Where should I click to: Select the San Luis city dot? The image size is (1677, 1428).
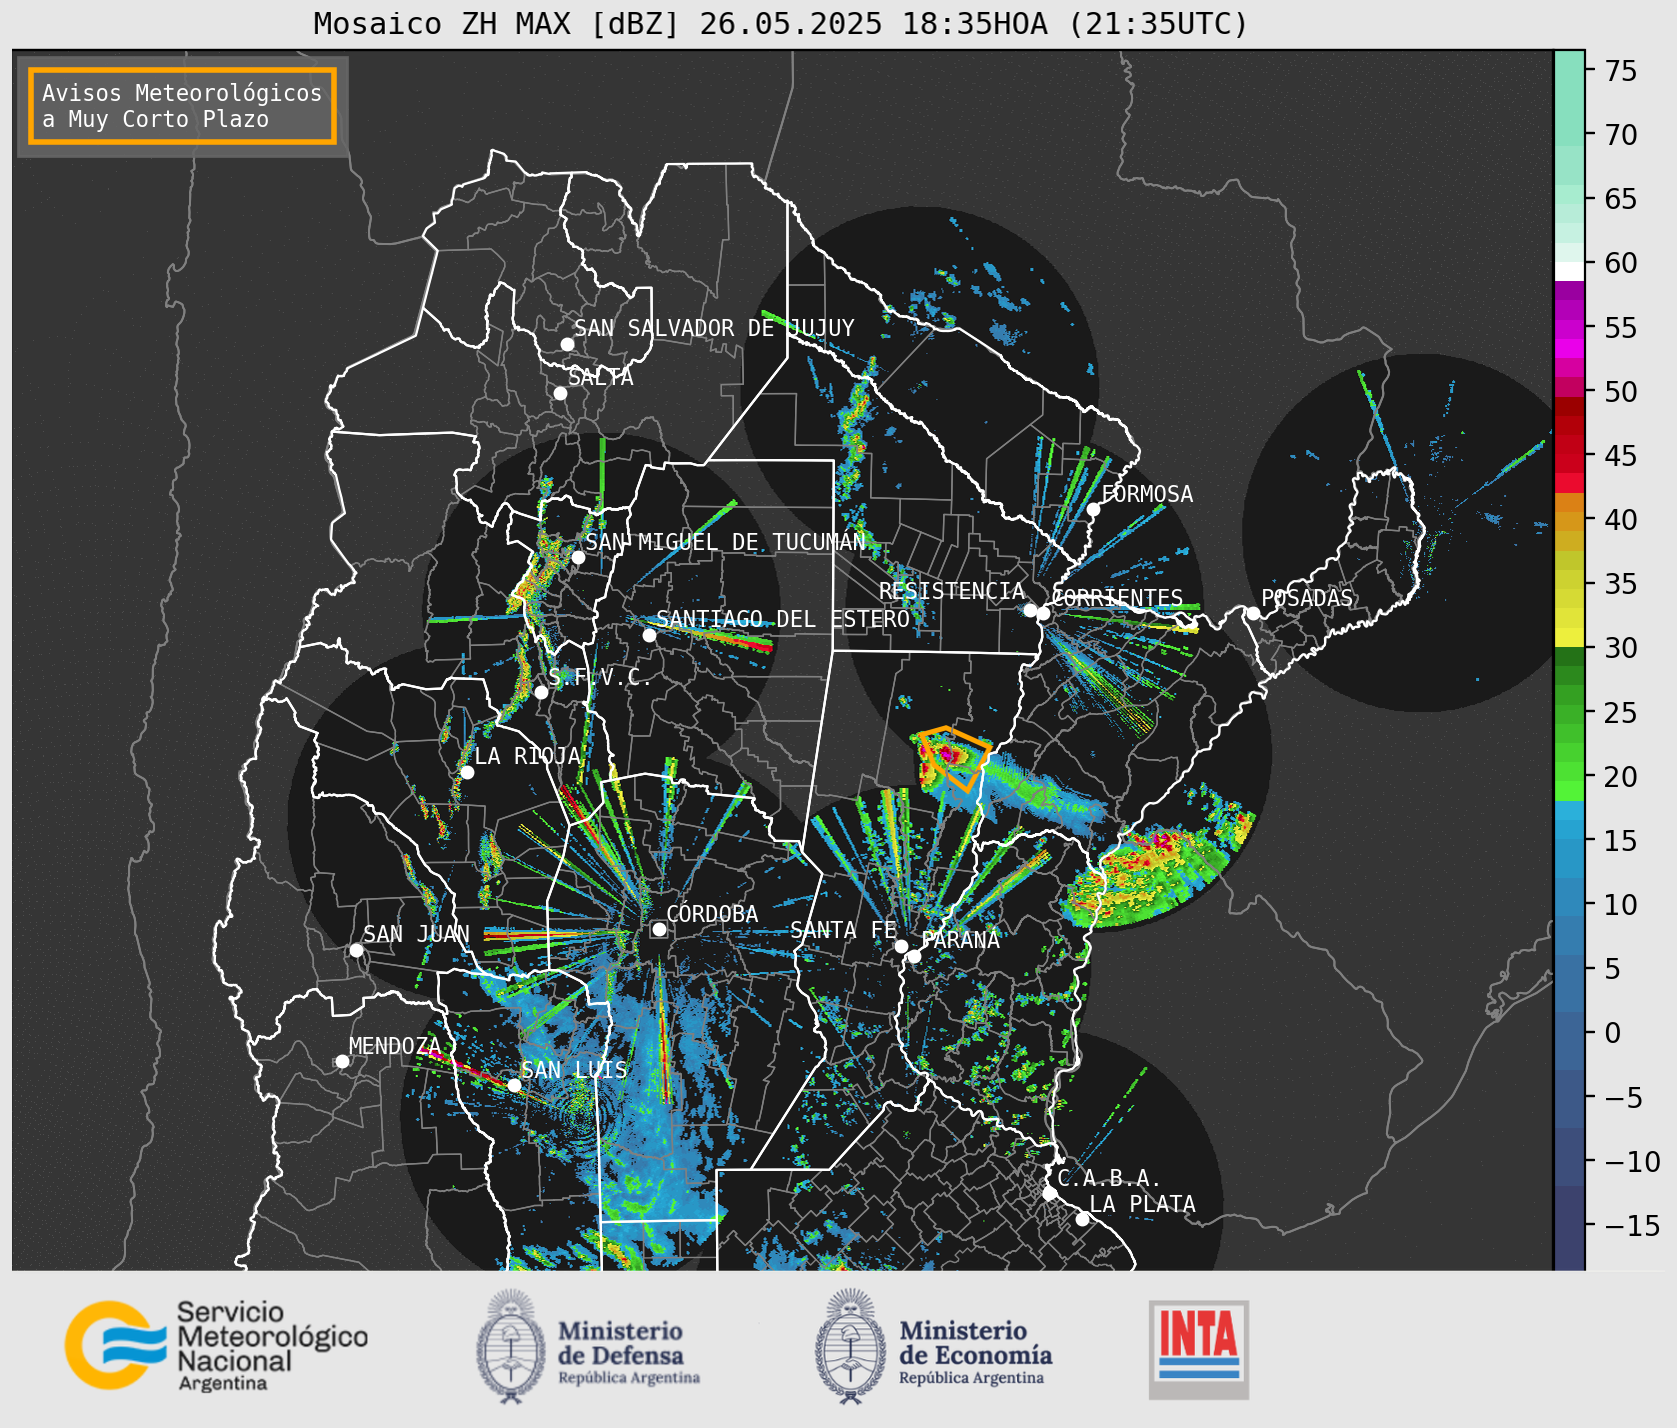pos(514,1085)
